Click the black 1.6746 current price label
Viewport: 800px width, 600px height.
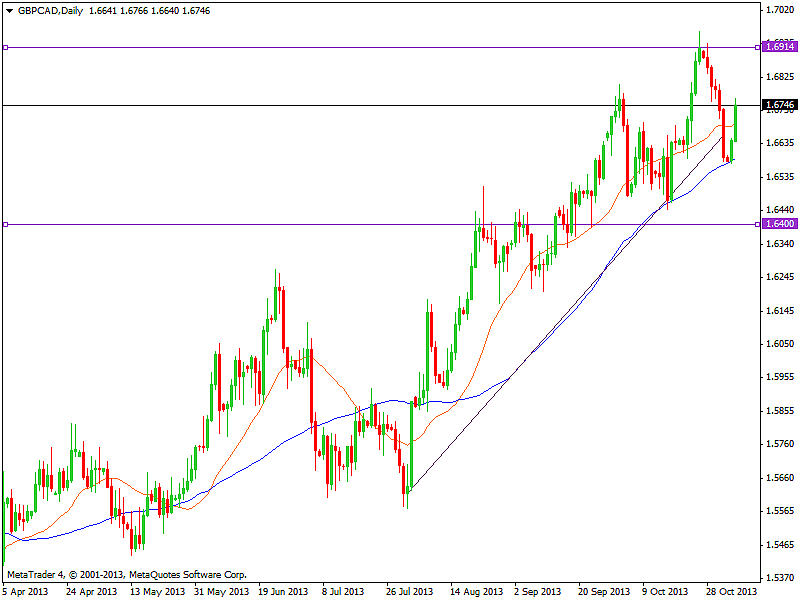point(778,105)
